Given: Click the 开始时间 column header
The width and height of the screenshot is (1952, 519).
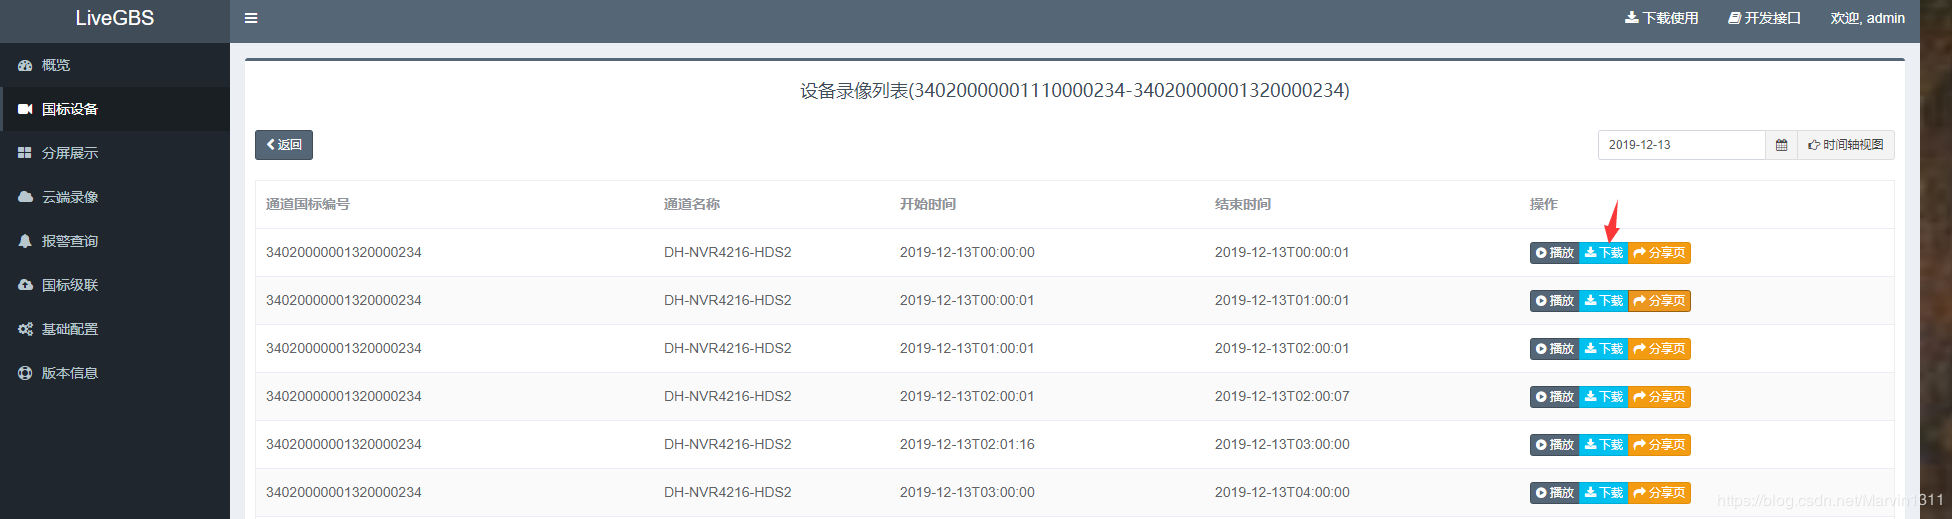Looking at the screenshot, I should 928,204.
